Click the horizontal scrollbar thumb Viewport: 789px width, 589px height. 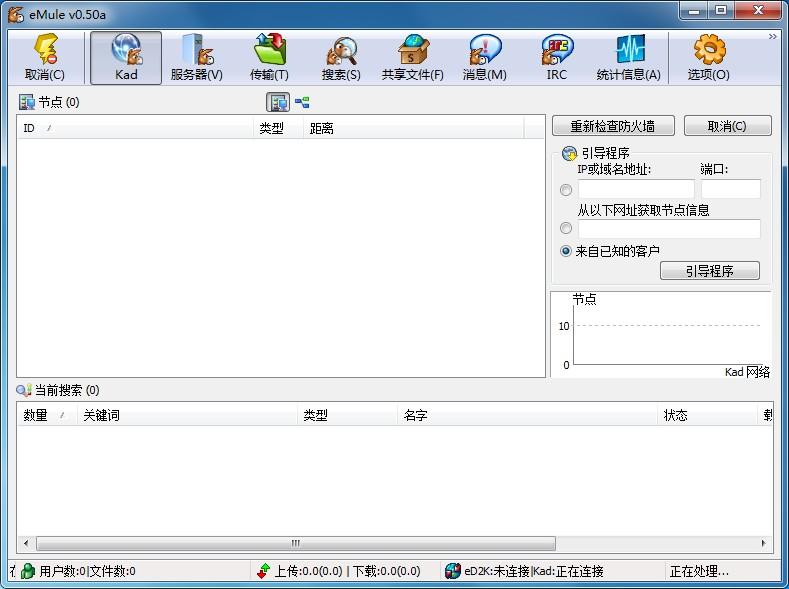pos(296,543)
